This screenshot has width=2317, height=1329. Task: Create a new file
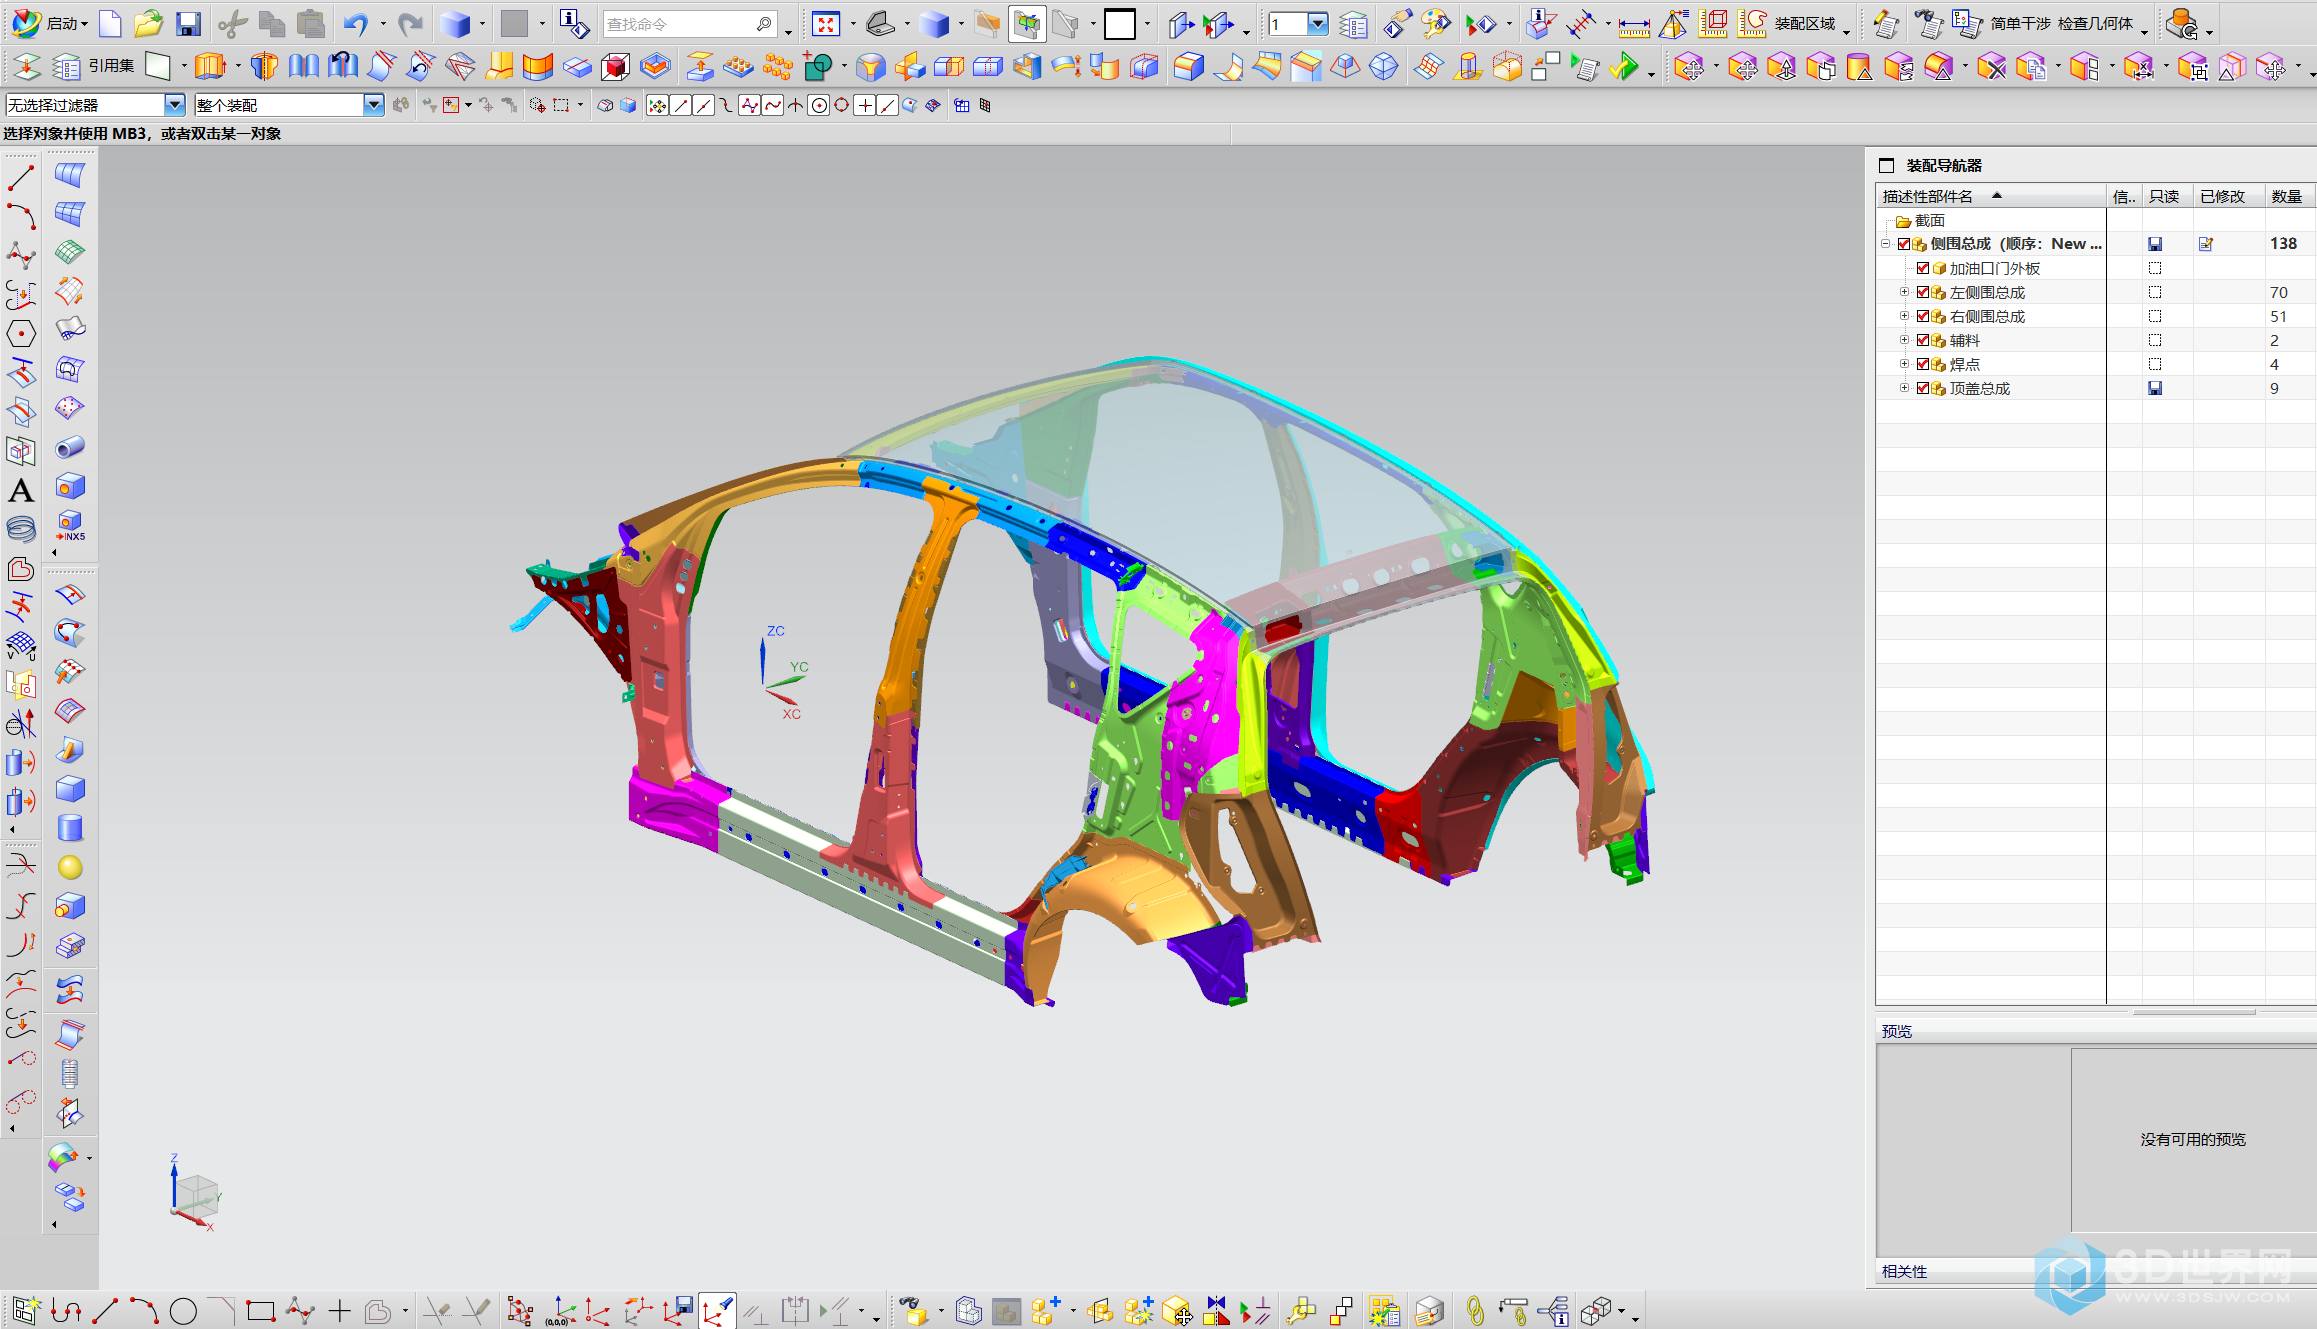(x=111, y=23)
